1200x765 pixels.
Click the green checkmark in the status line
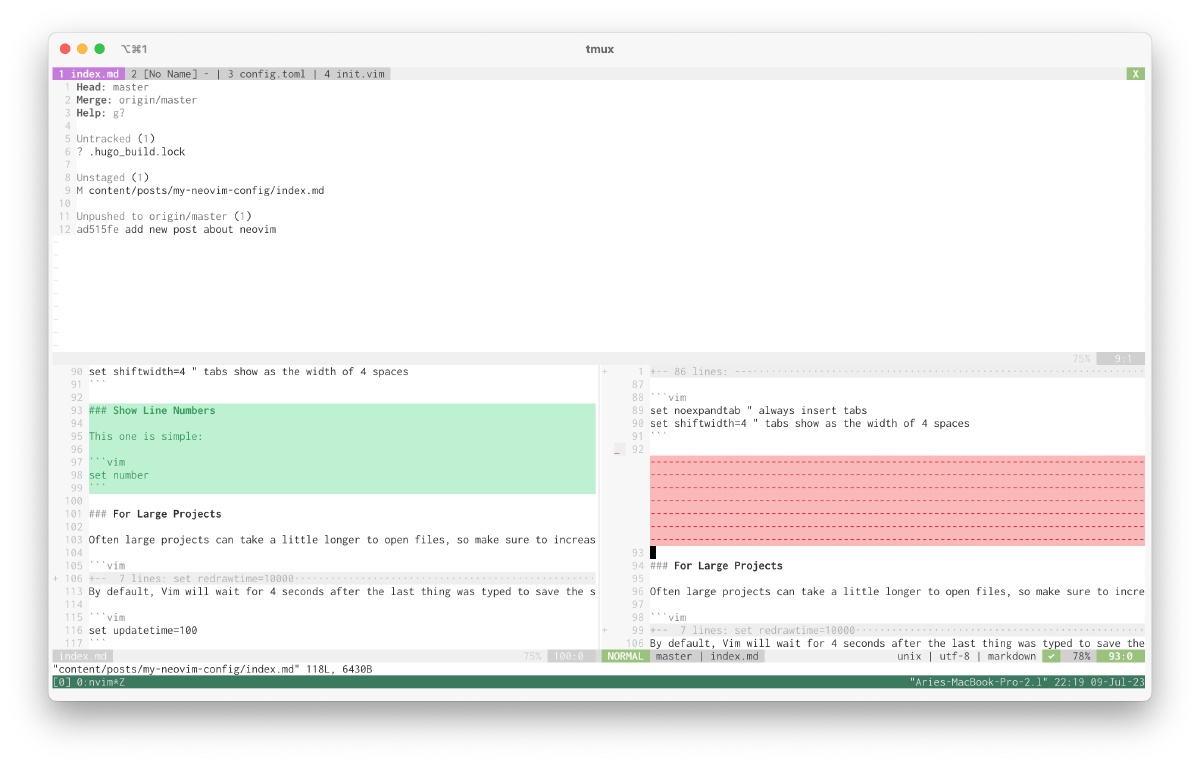(x=1051, y=656)
